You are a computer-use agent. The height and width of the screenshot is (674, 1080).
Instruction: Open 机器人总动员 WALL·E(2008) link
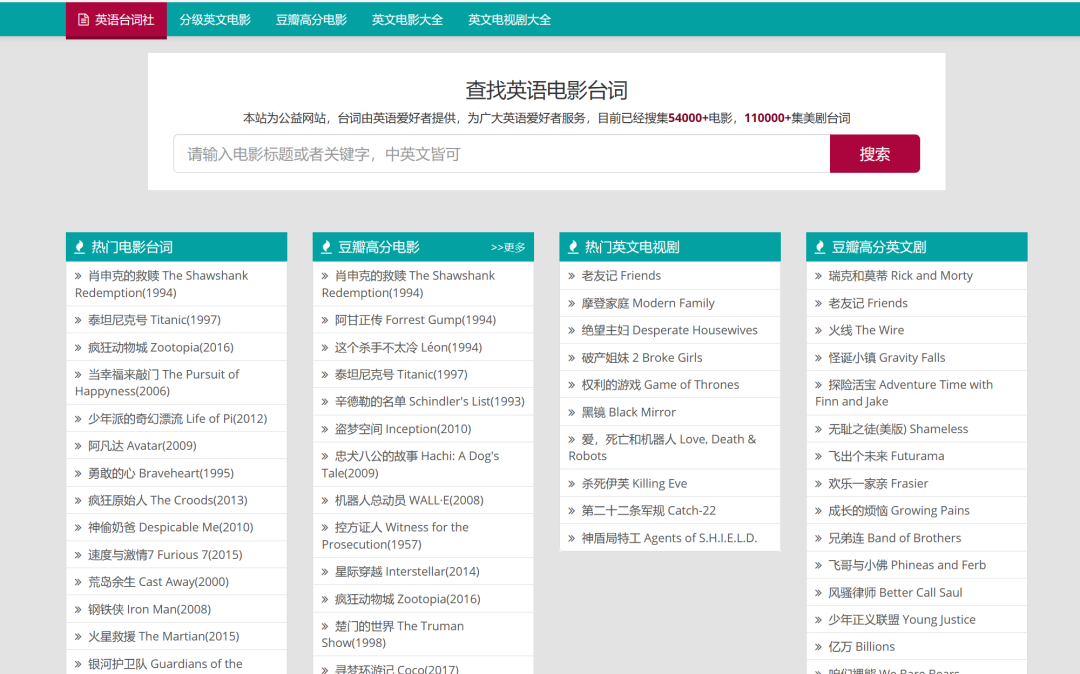coord(408,500)
